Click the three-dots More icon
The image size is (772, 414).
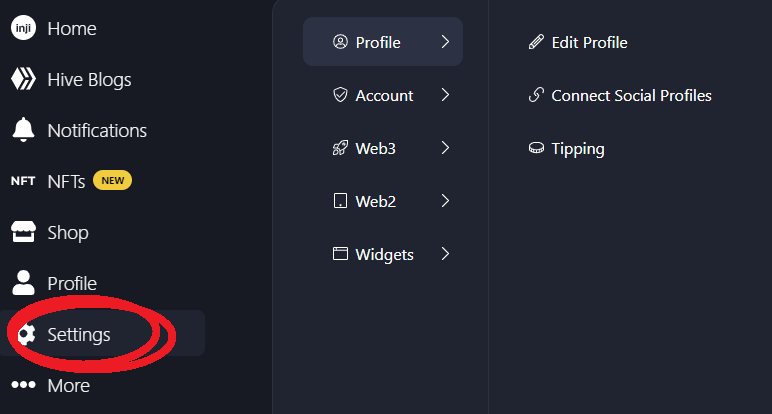[x=23, y=385]
